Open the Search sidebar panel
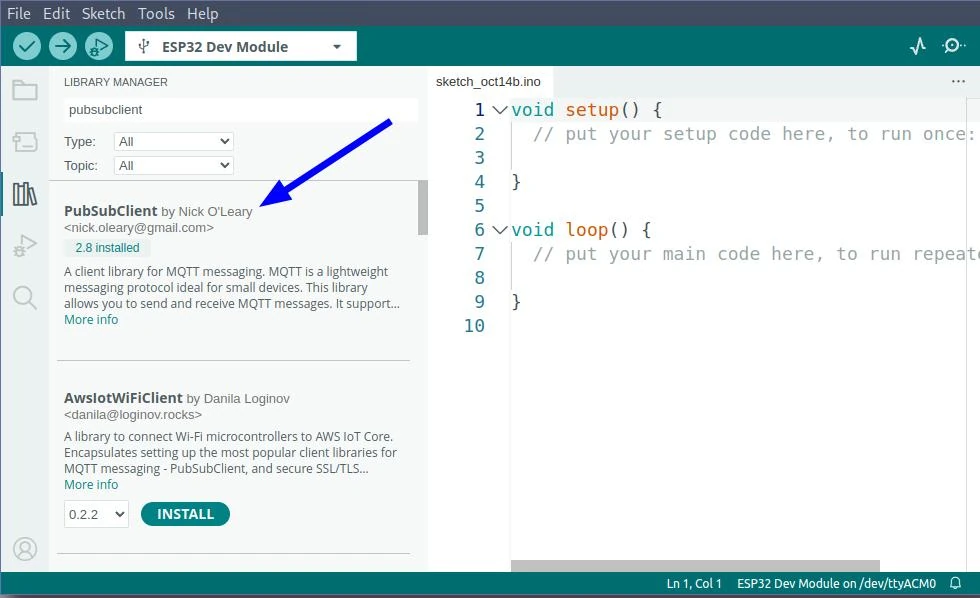This screenshot has height=598, width=980. [25, 297]
